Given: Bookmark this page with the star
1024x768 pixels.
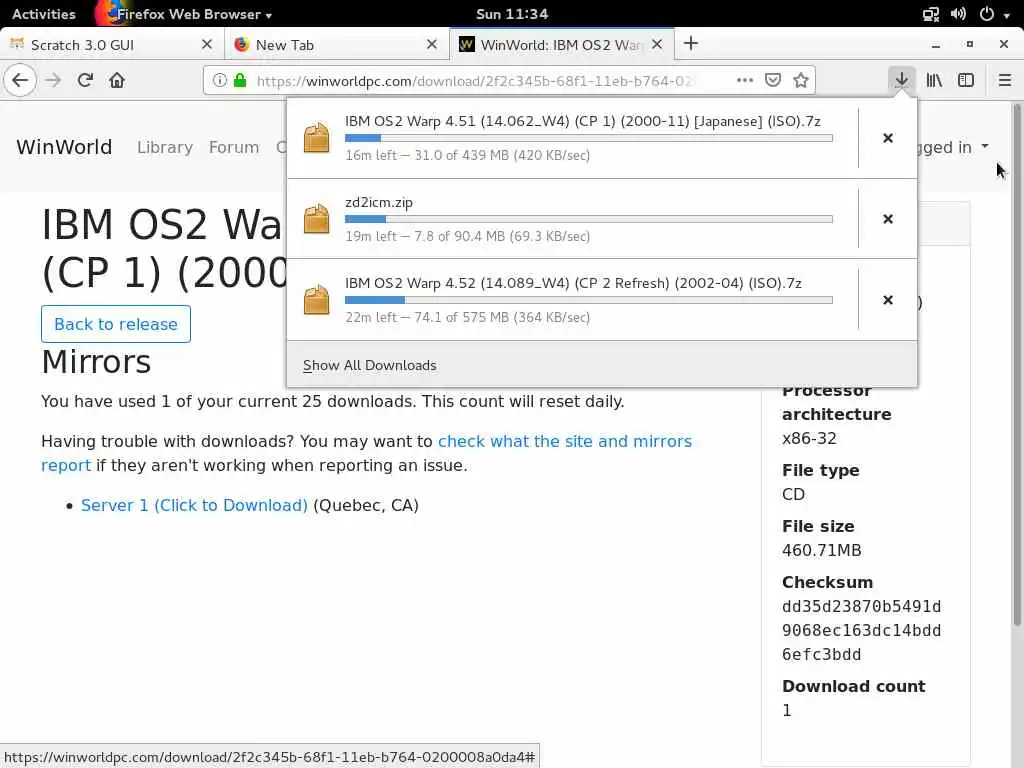Looking at the screenshot, I should coord(801,80).
